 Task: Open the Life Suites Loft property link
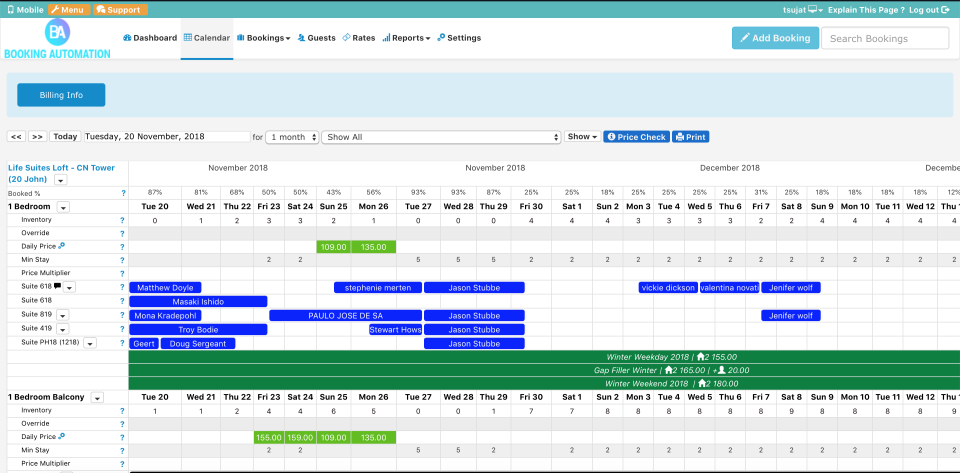(x=61, y=173)
